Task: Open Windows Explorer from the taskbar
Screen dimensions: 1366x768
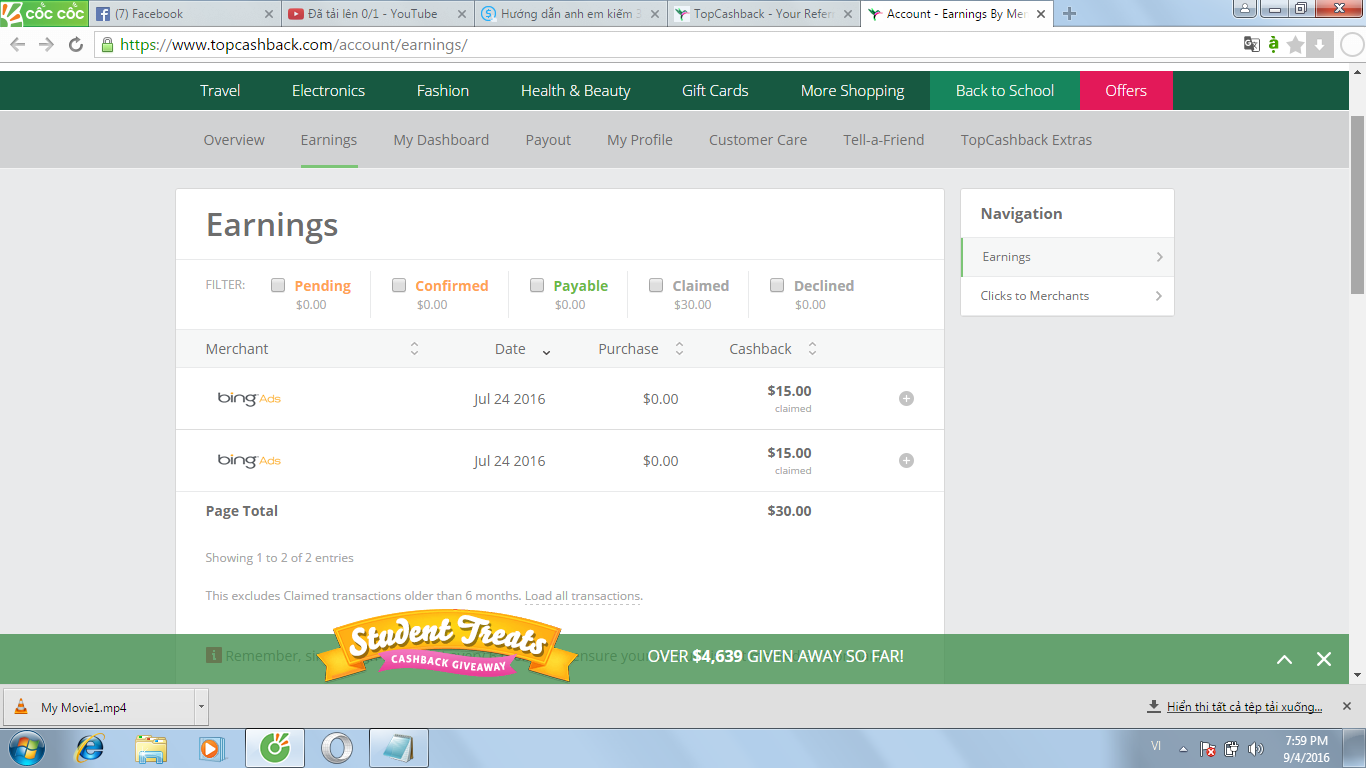Action: pos(151,748)
